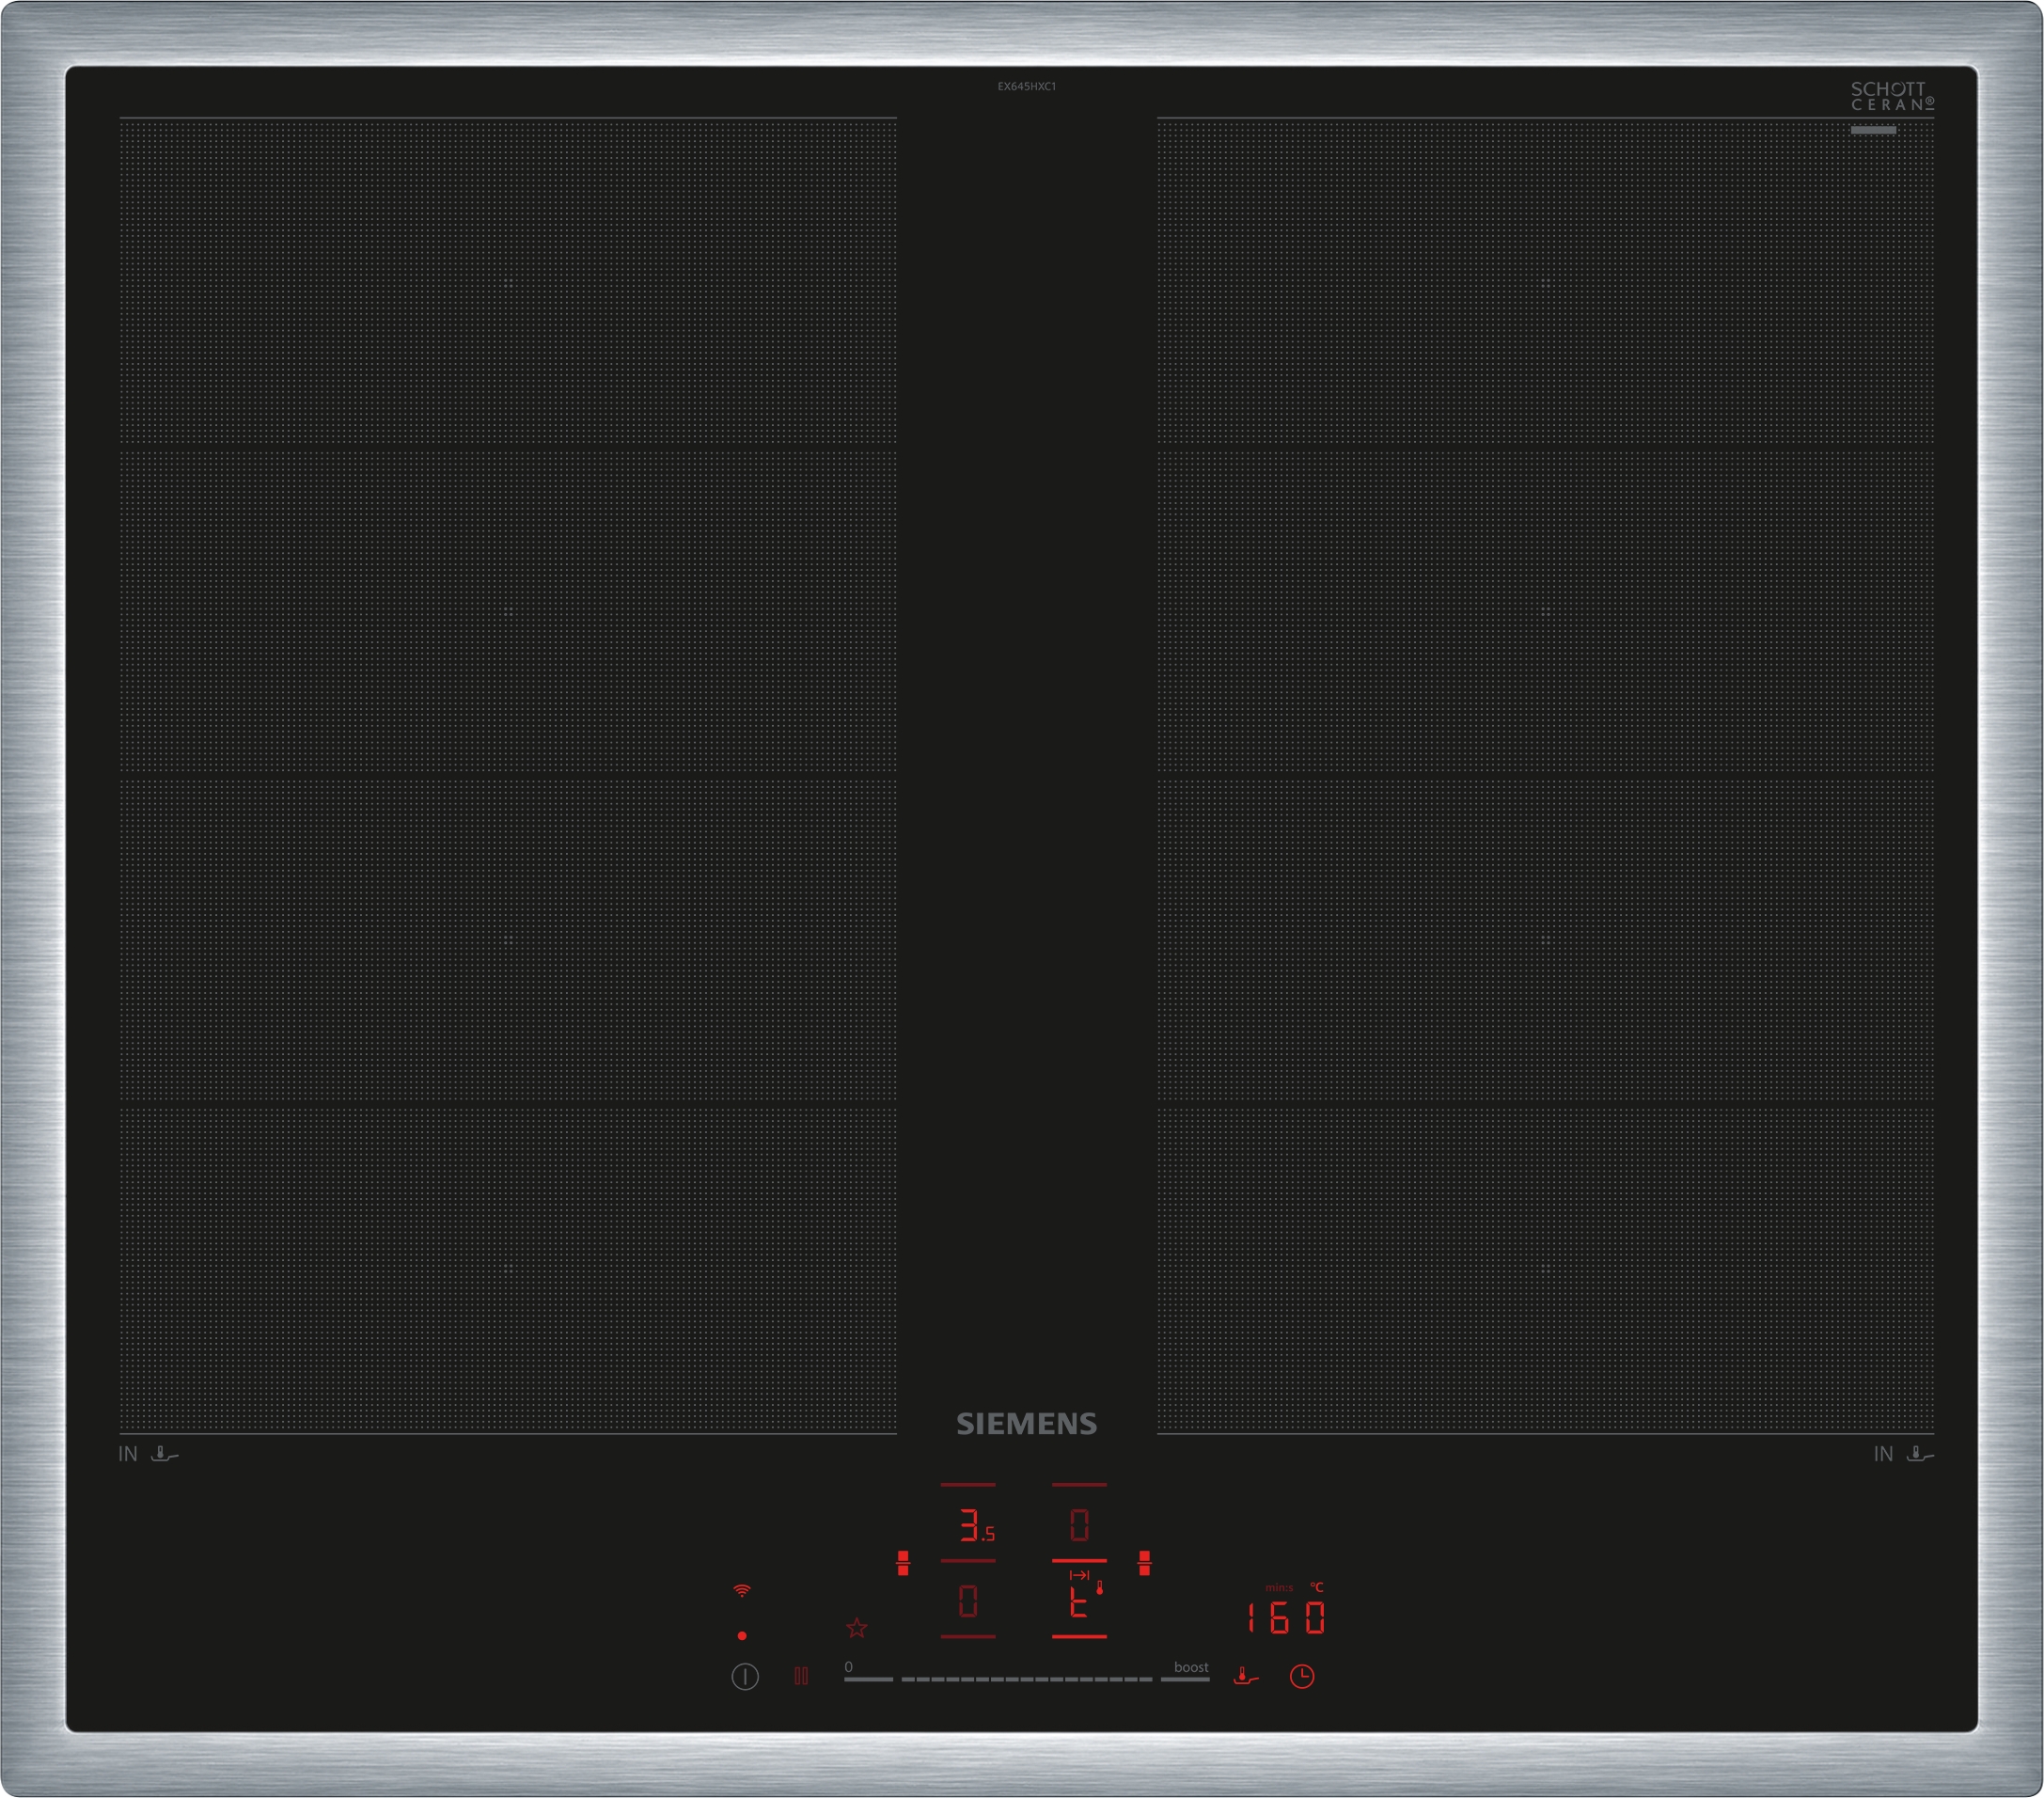Tap the pause (quick stop) icon
This screenshot has width=2044, height=1798.
pos(801,1676)
